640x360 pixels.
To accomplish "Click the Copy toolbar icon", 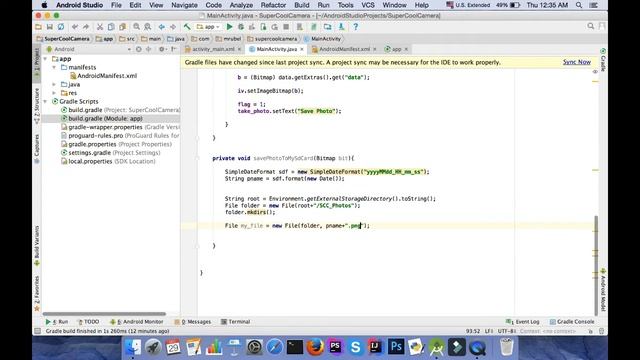I will pyautogui.click(x=111, y=27).
